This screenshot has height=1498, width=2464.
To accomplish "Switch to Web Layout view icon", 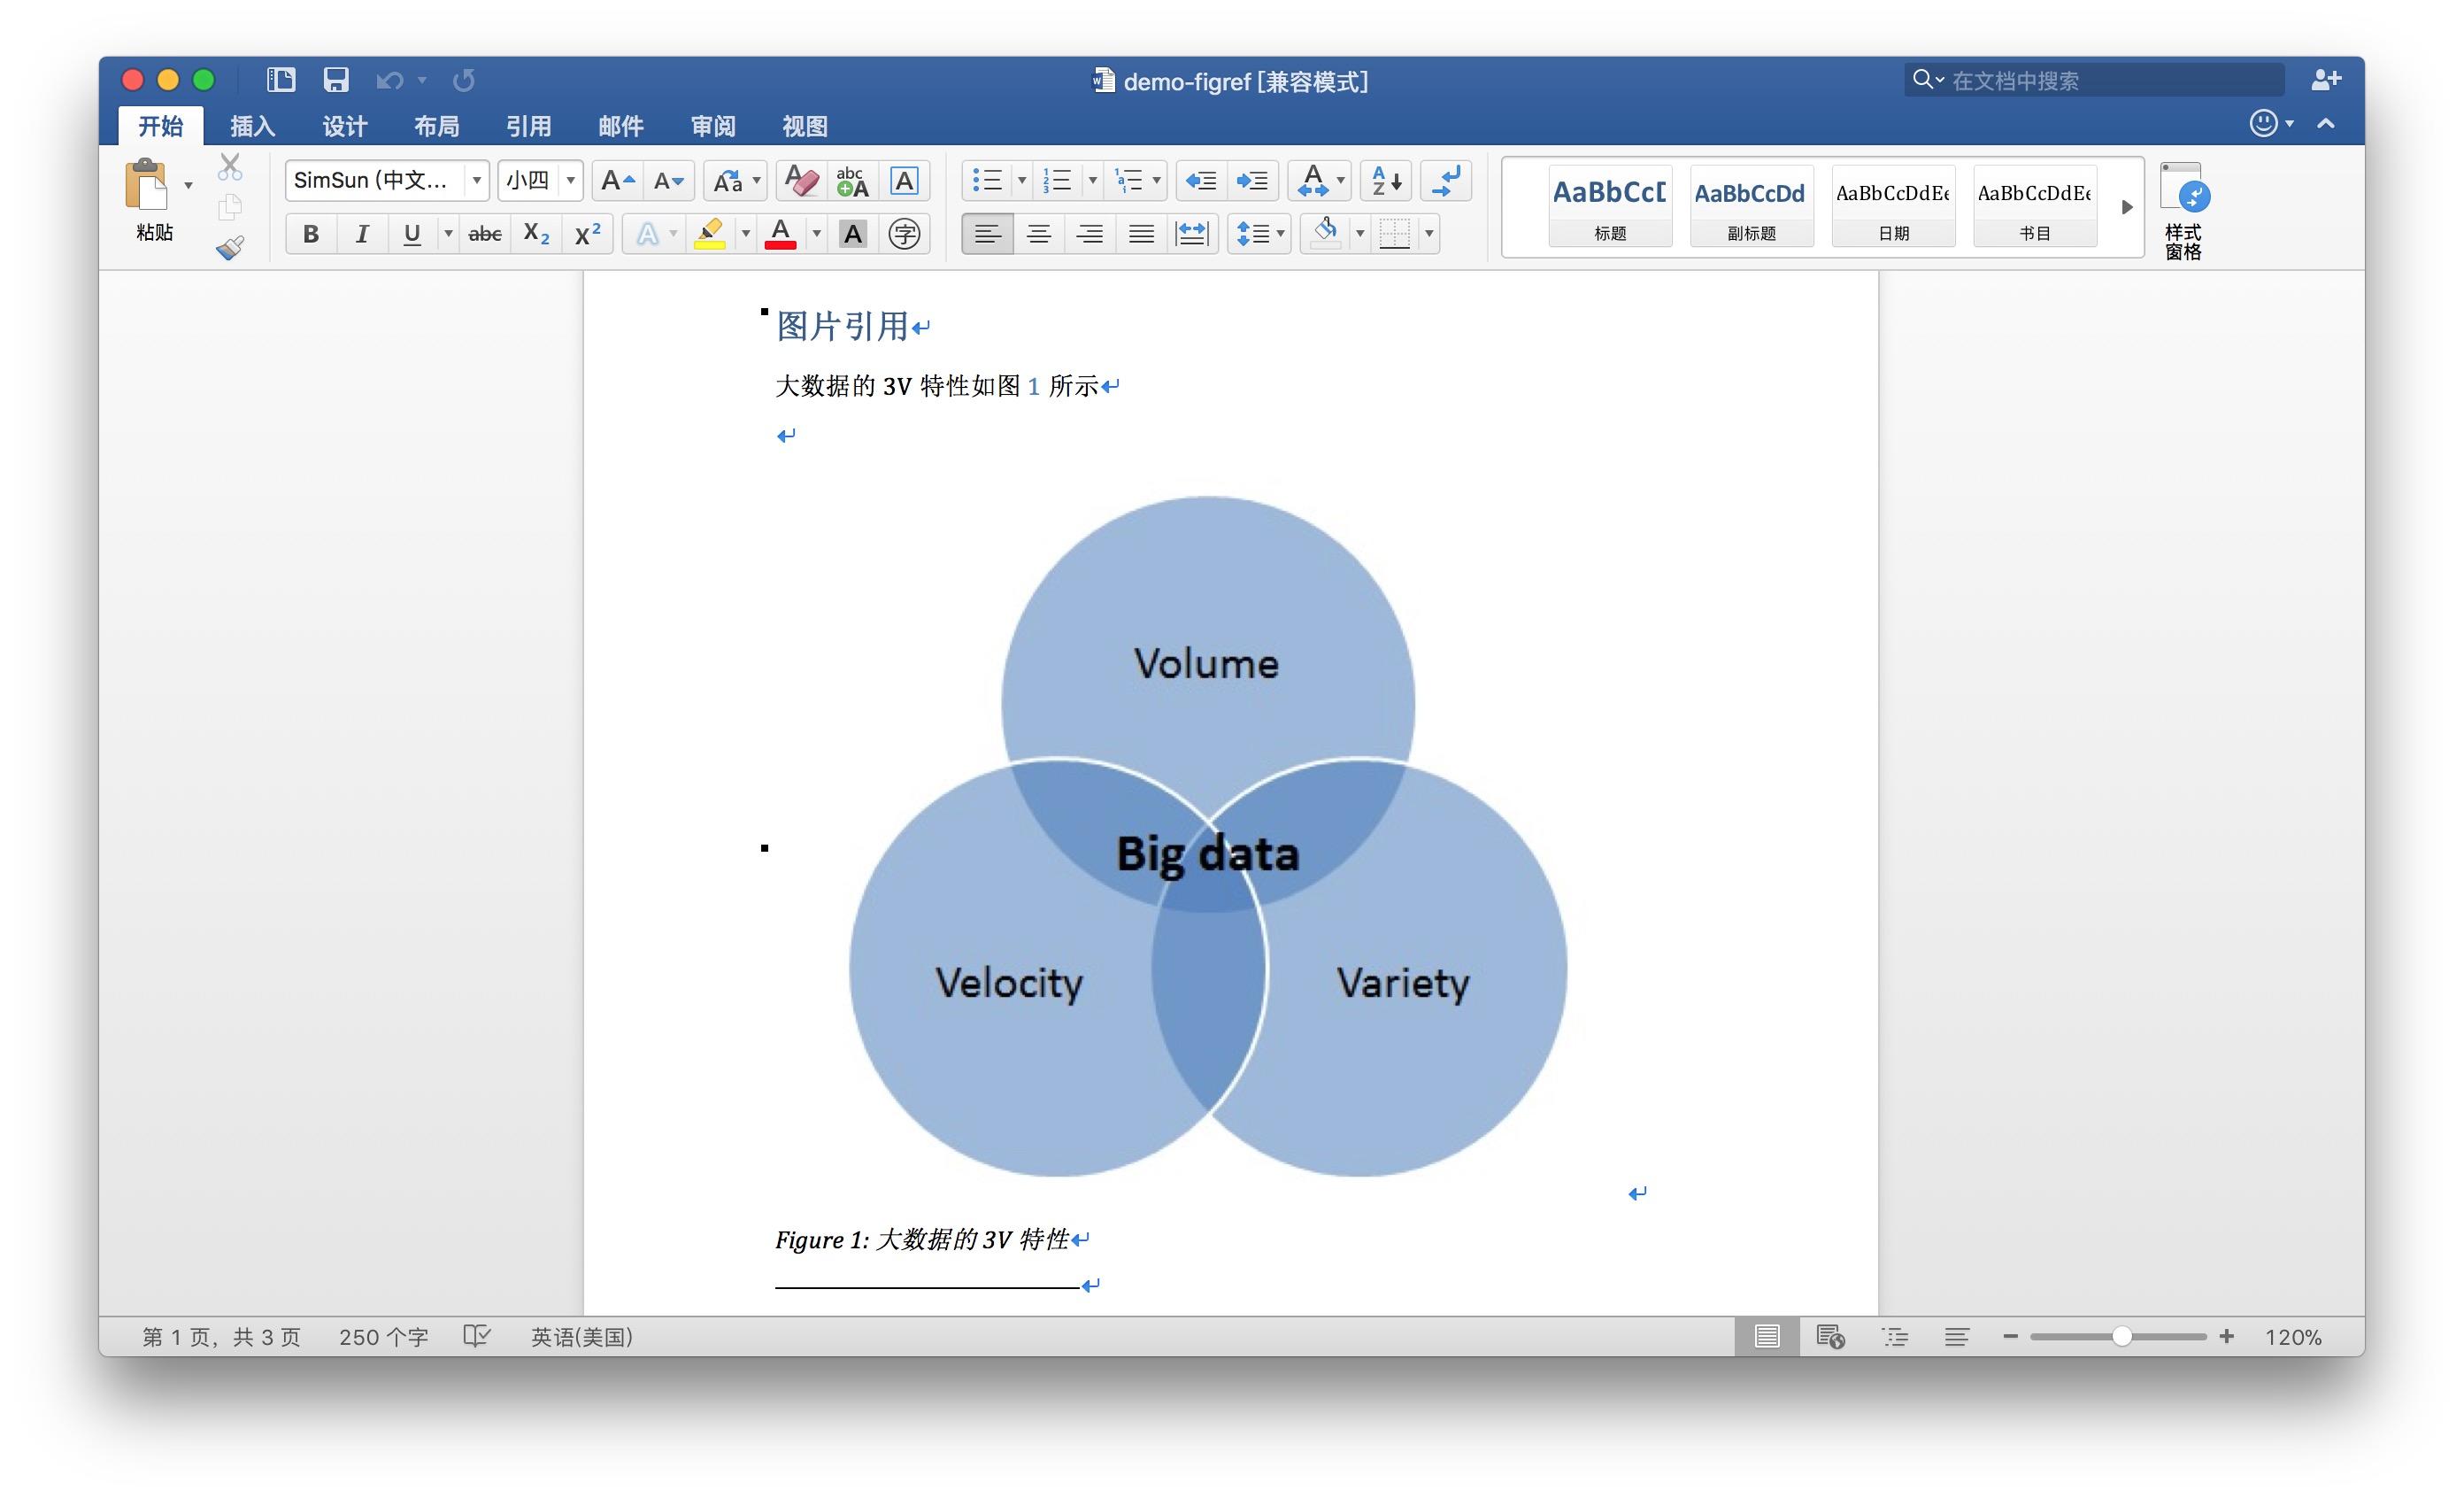I will pos(1829,1337).
